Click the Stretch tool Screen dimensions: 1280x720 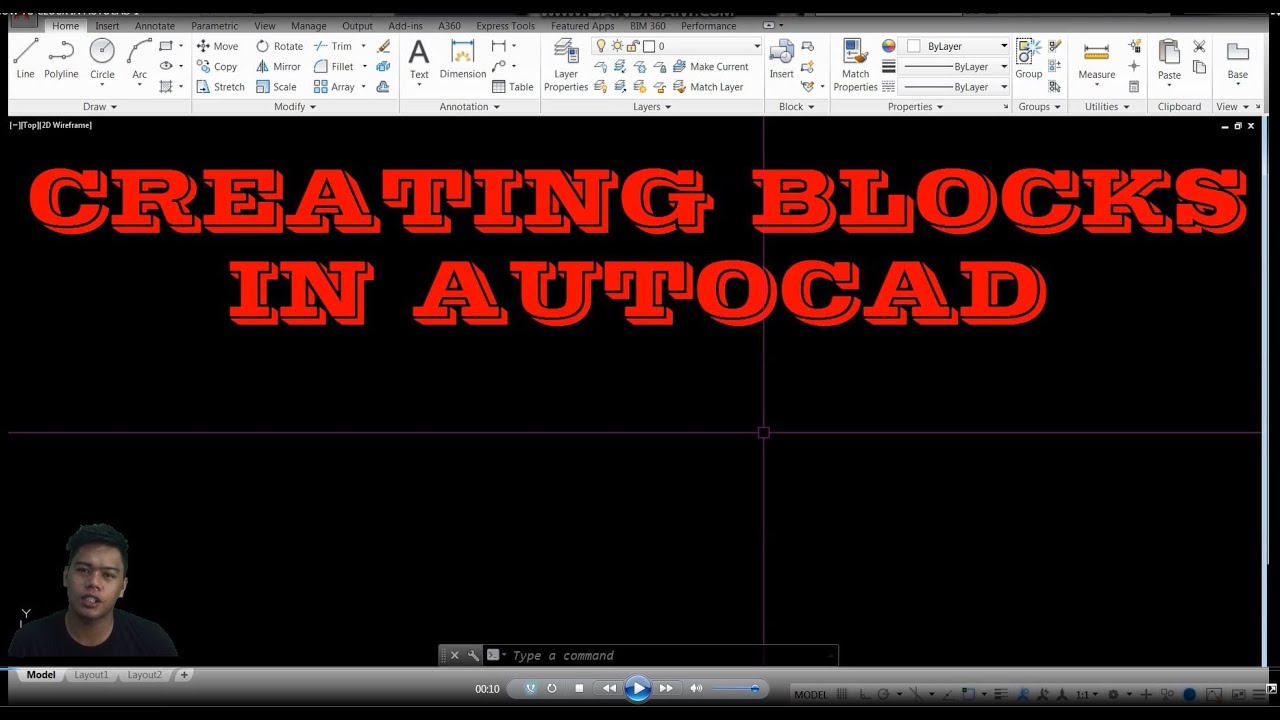pyautogui.click(x=220, y=87)
